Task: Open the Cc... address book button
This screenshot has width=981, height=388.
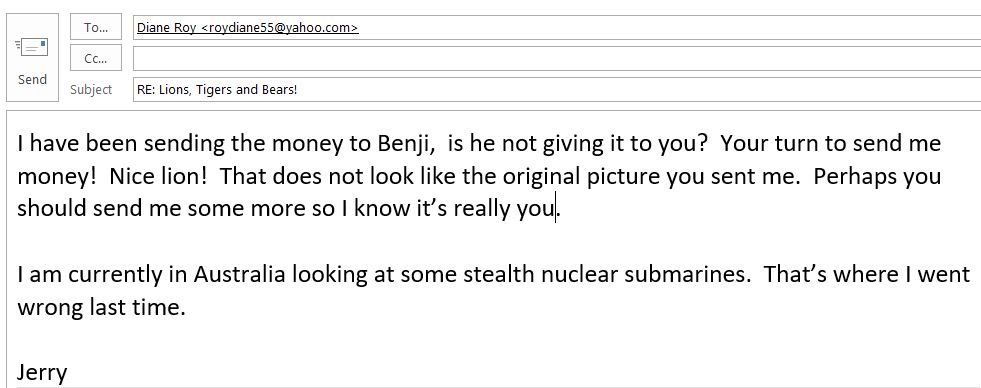Action: point(96,58)
